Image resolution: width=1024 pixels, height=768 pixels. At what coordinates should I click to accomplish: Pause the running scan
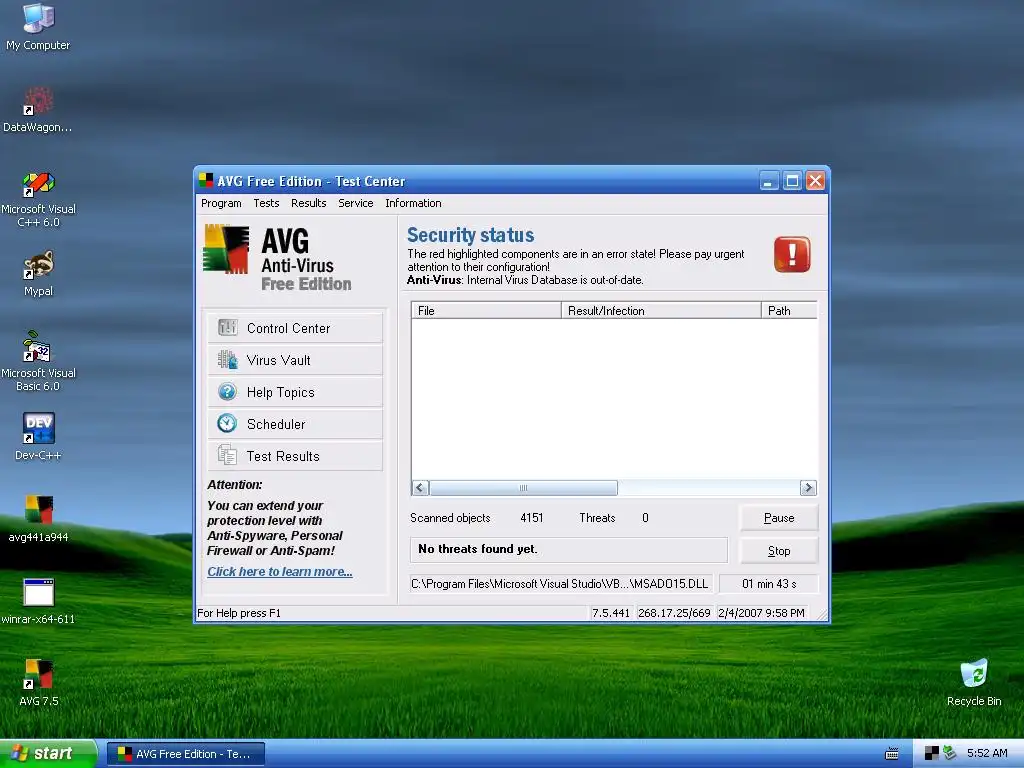(x=778, y=518)
